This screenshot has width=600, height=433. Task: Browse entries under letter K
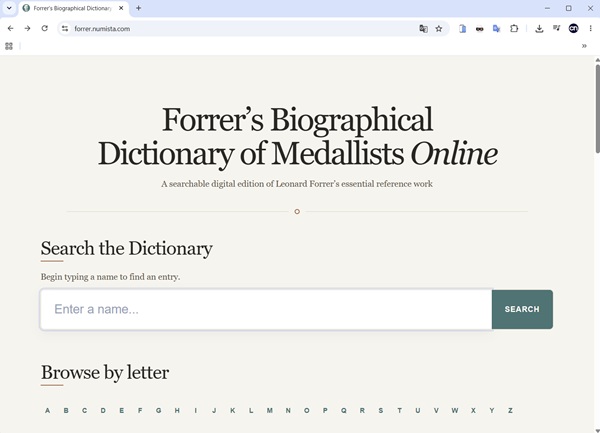click(x=233, y=410)
